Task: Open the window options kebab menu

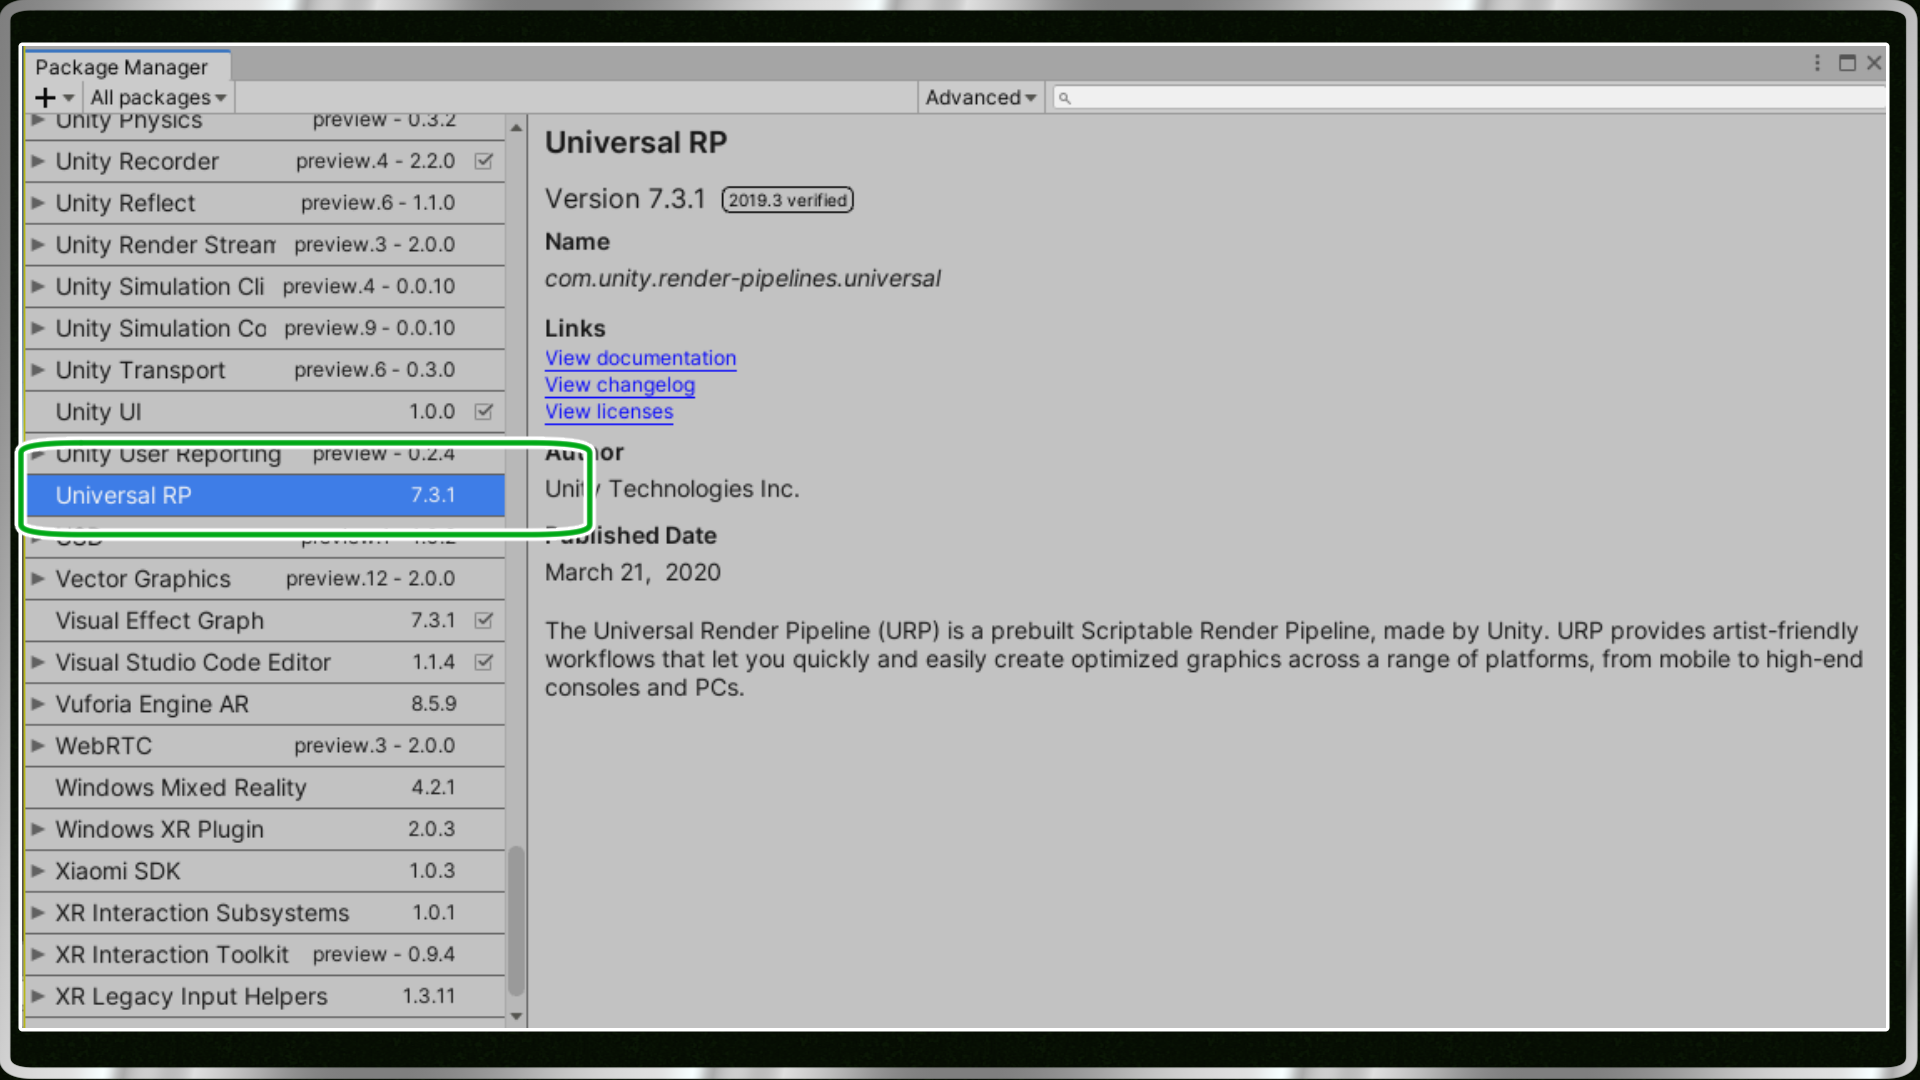Action: click(1817, 63)
